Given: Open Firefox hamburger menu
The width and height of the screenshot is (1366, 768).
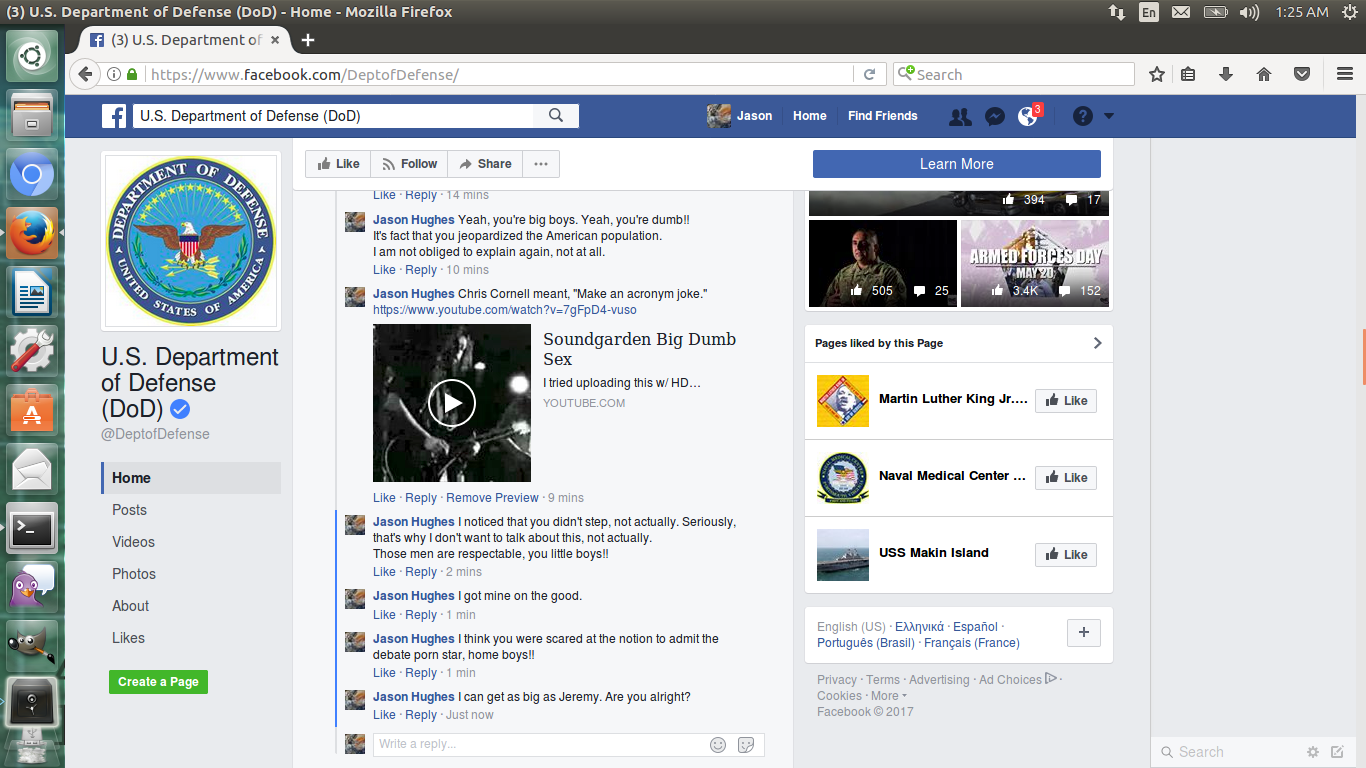Looking at the screenshot, I should point(1345,74).
